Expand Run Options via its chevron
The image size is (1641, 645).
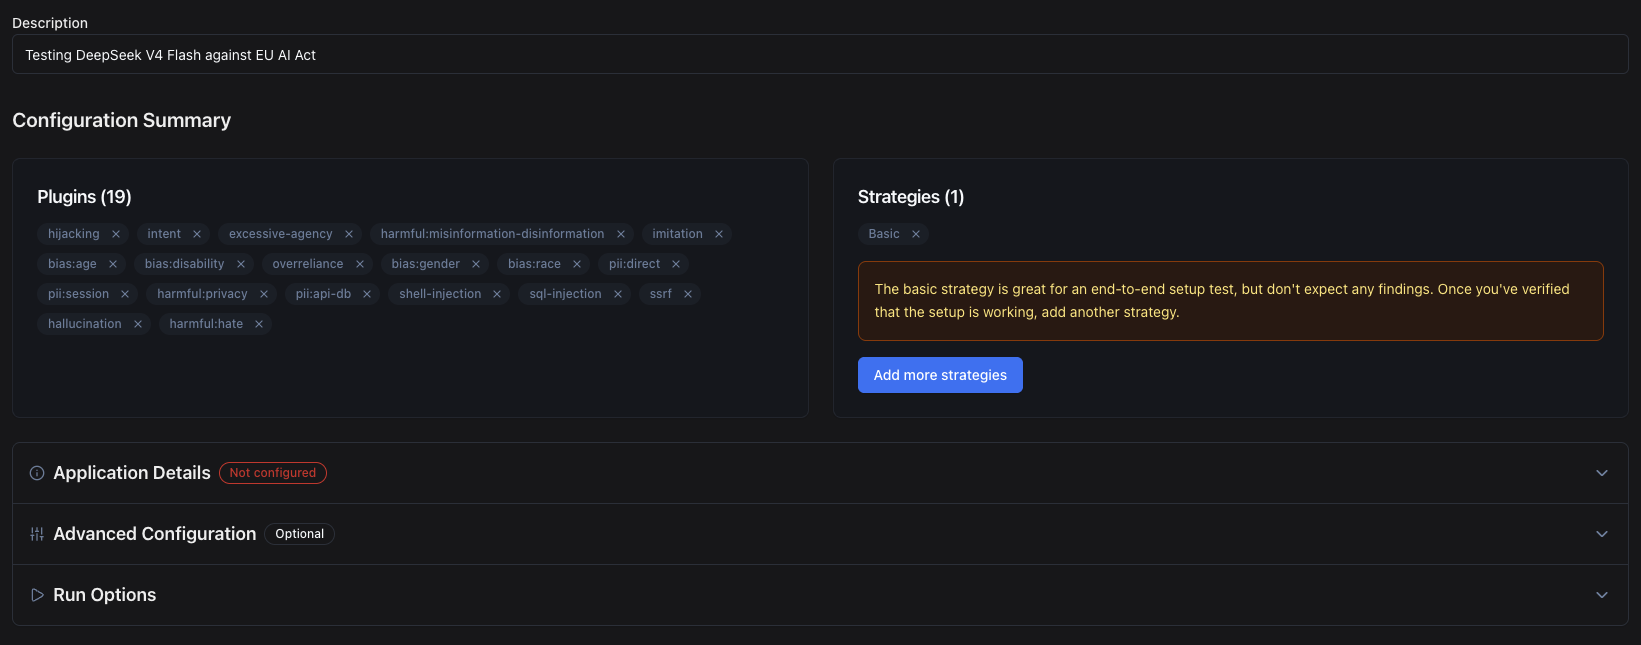[1602, 595]
